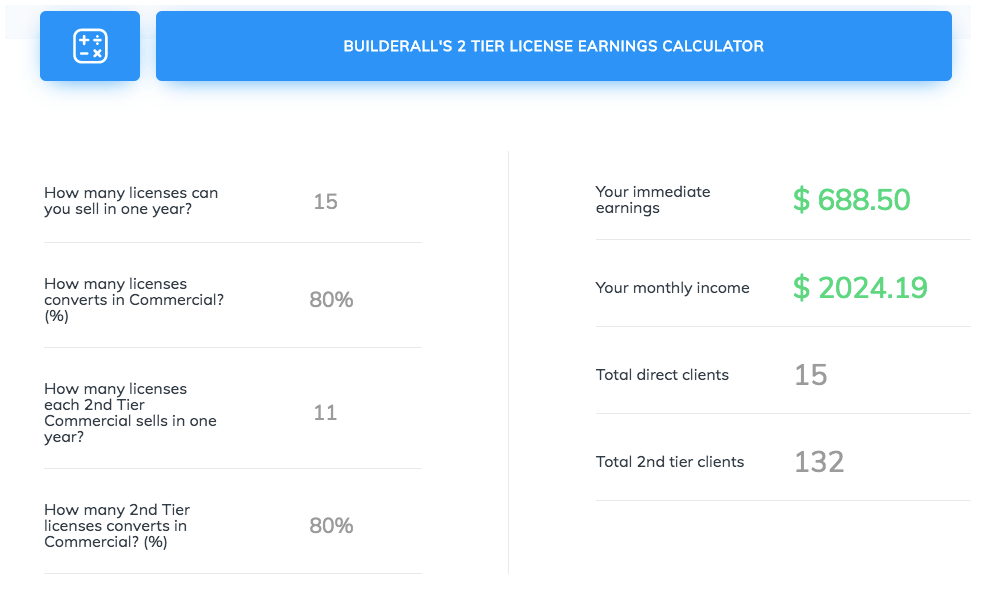
Task: Click the 132 second tier clients total
Action: (819, 462)
